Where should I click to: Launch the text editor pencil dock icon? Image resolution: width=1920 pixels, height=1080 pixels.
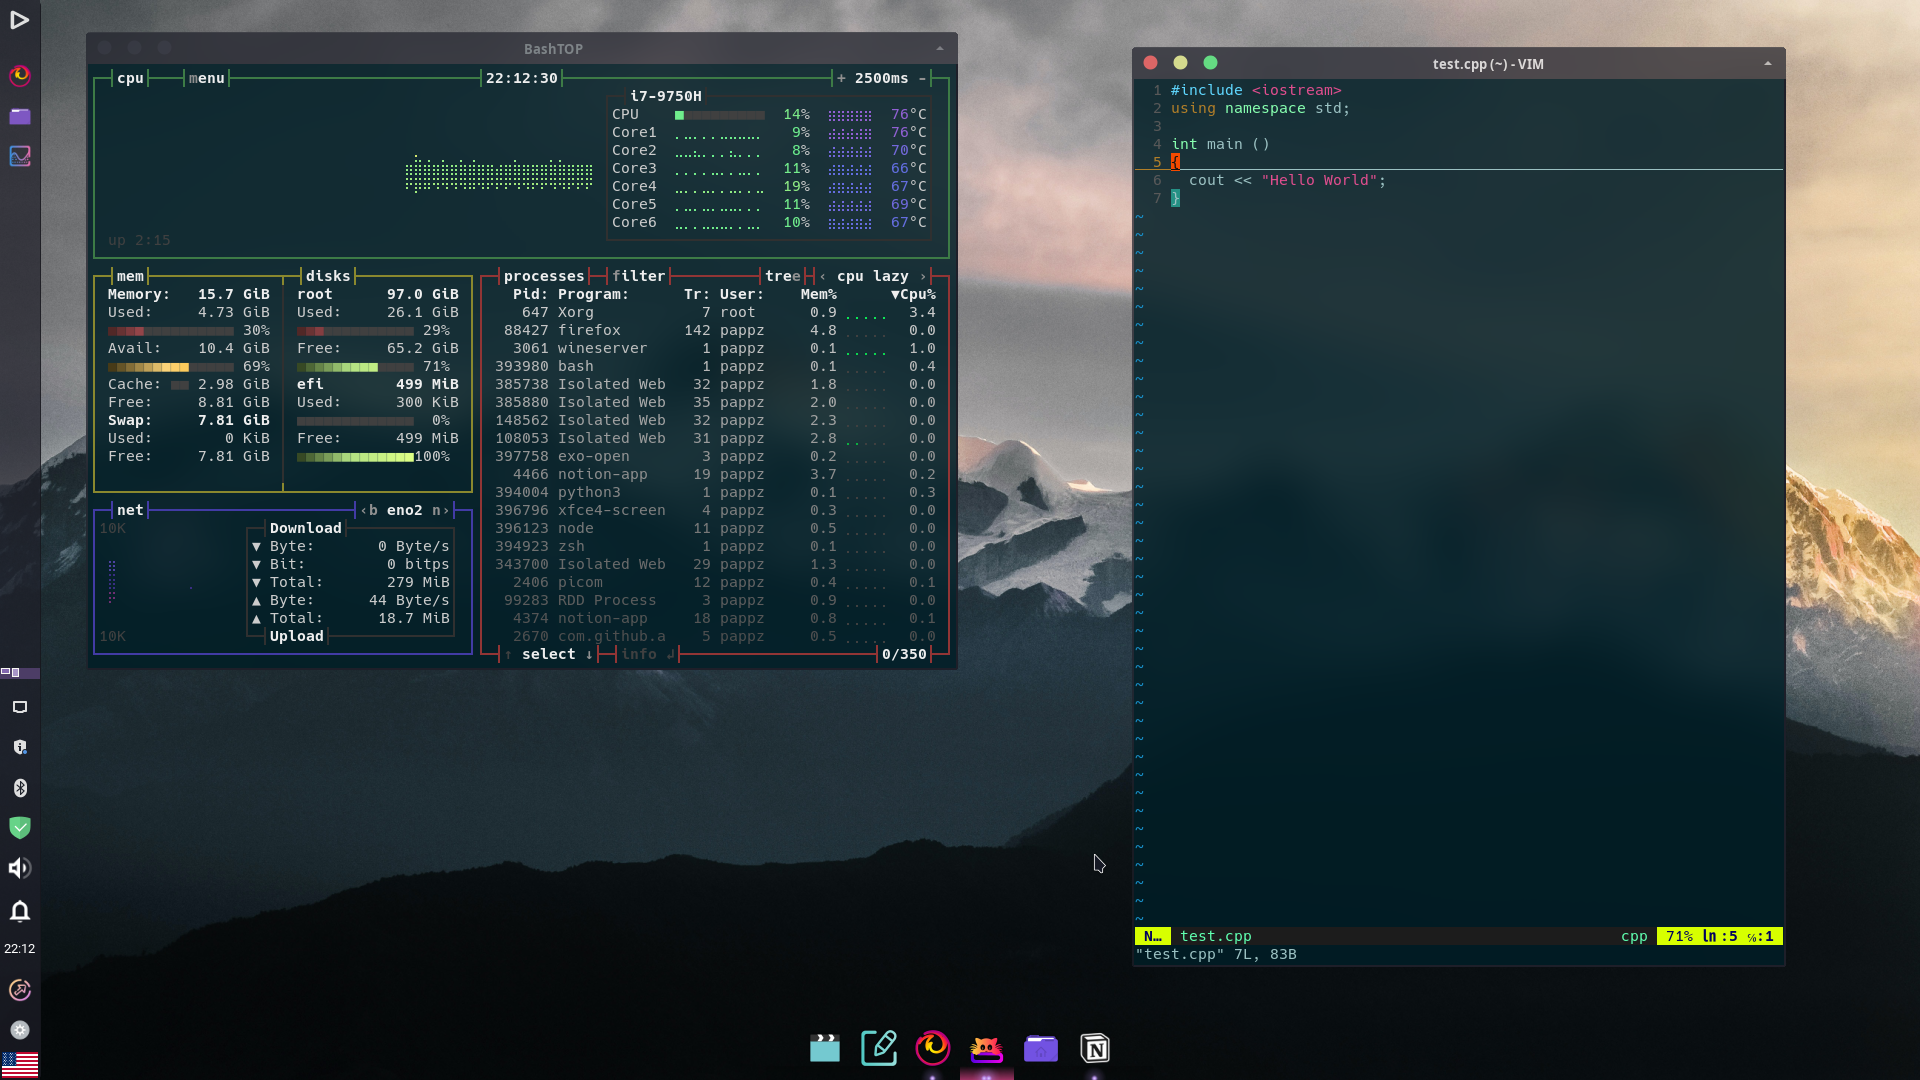click(878, 1048)
